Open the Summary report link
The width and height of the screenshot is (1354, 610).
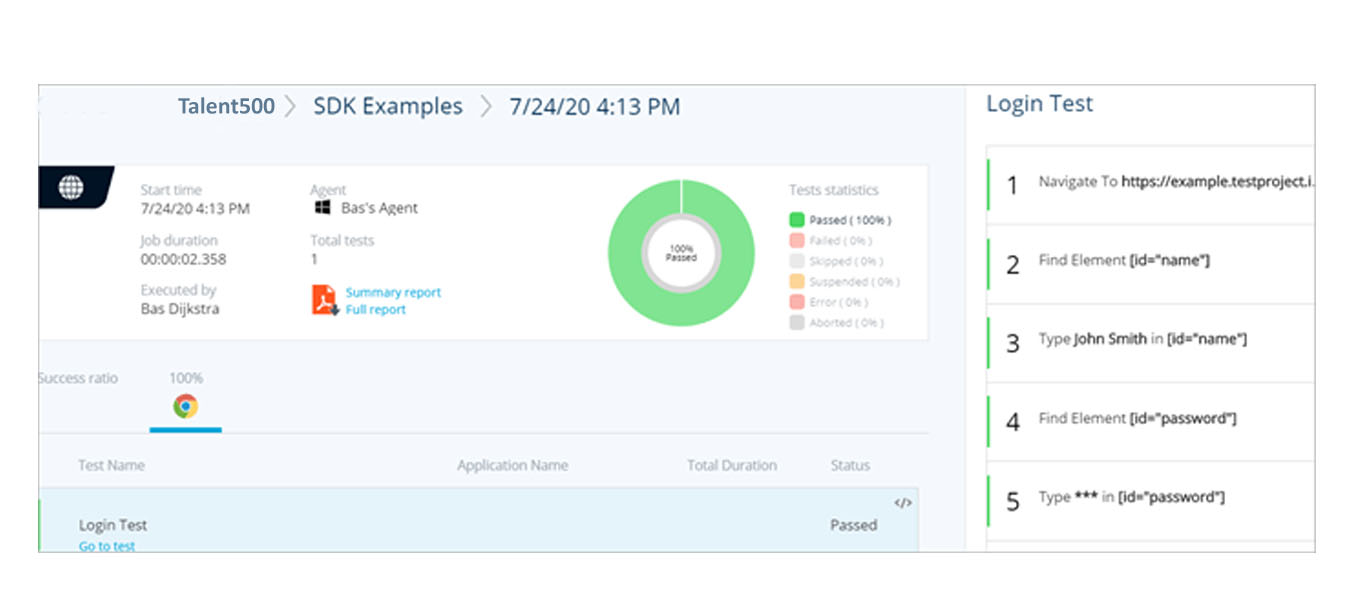(393, 293)
